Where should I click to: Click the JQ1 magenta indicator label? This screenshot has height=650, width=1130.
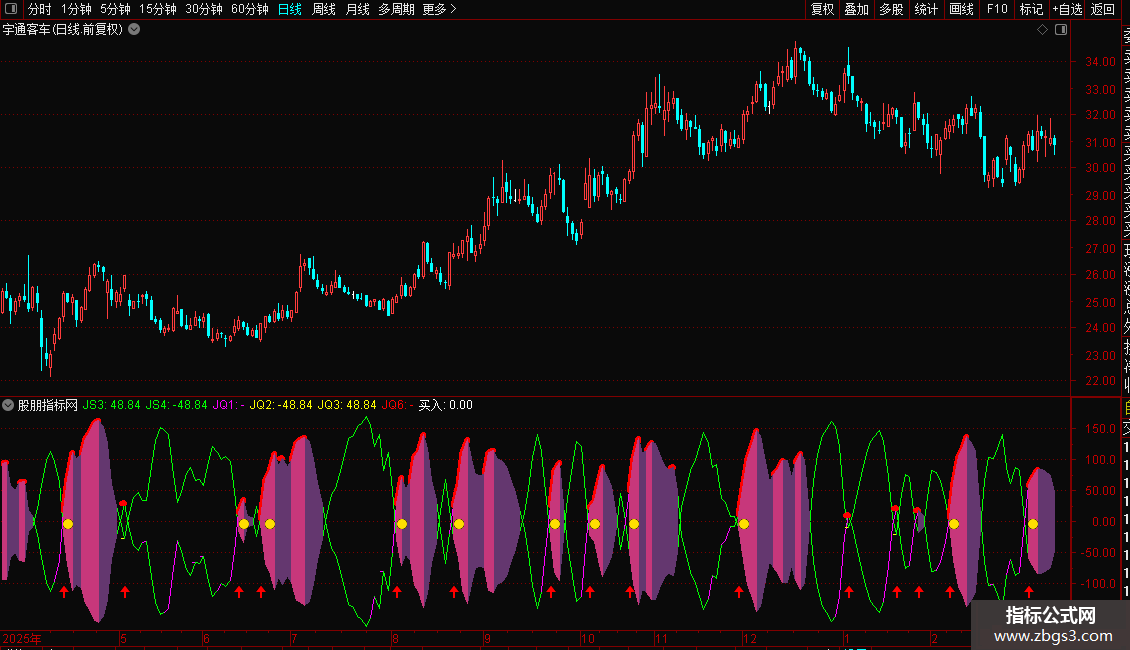[228, 405]
